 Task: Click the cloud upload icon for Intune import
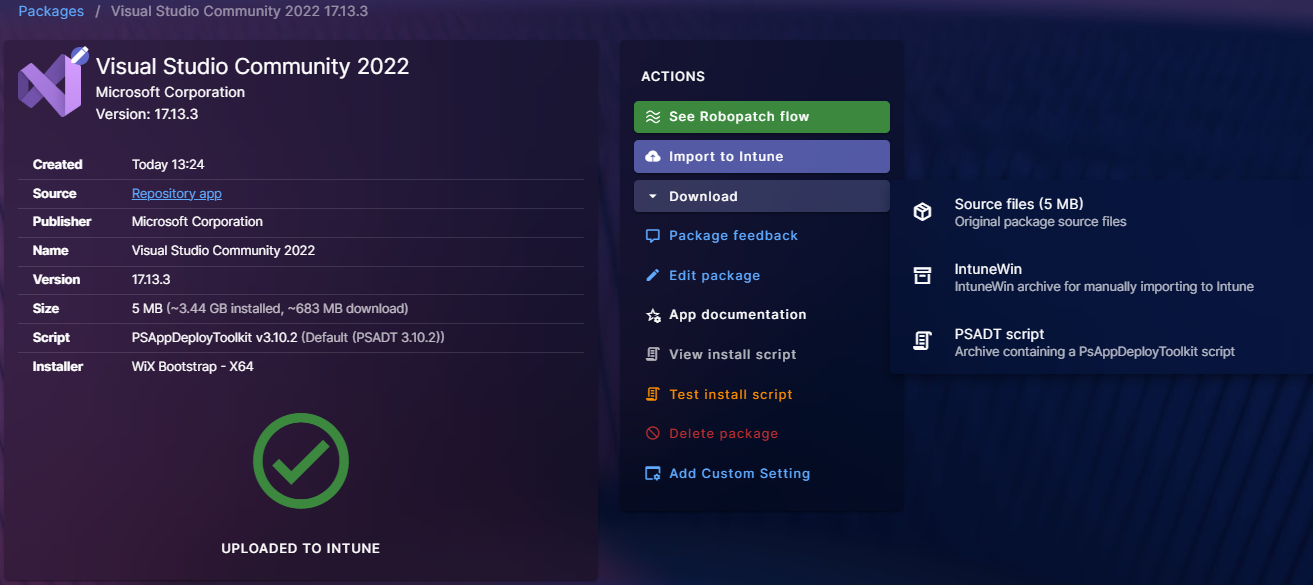tap(653, 157)
